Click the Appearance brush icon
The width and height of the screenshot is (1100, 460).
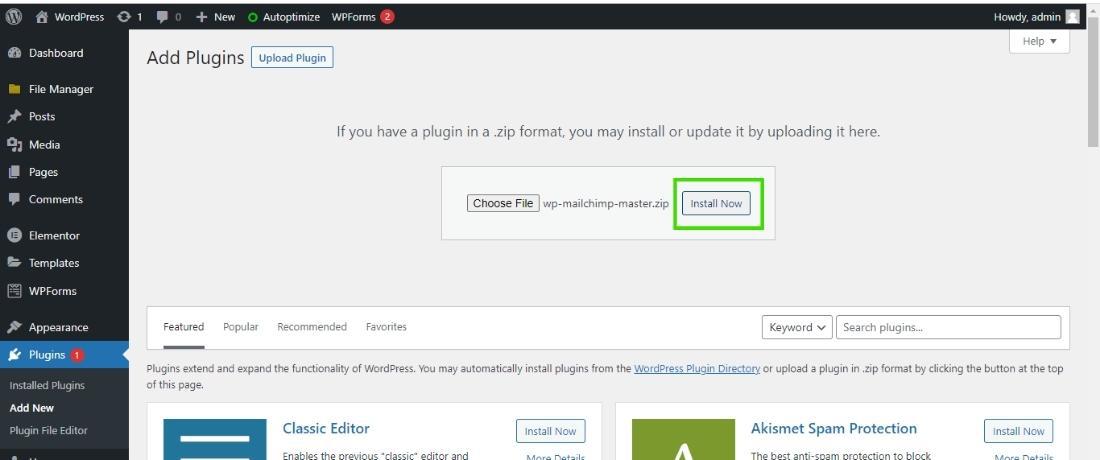click(14, 327)
